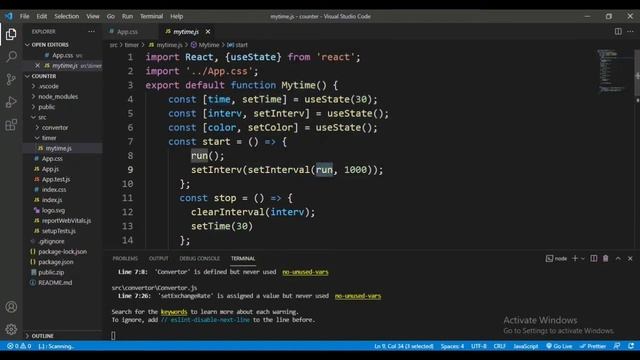Click the Prettier status bar item
The height and width of the screenshot is (360, 640).
pyautogui.click(x=593, y=346)
